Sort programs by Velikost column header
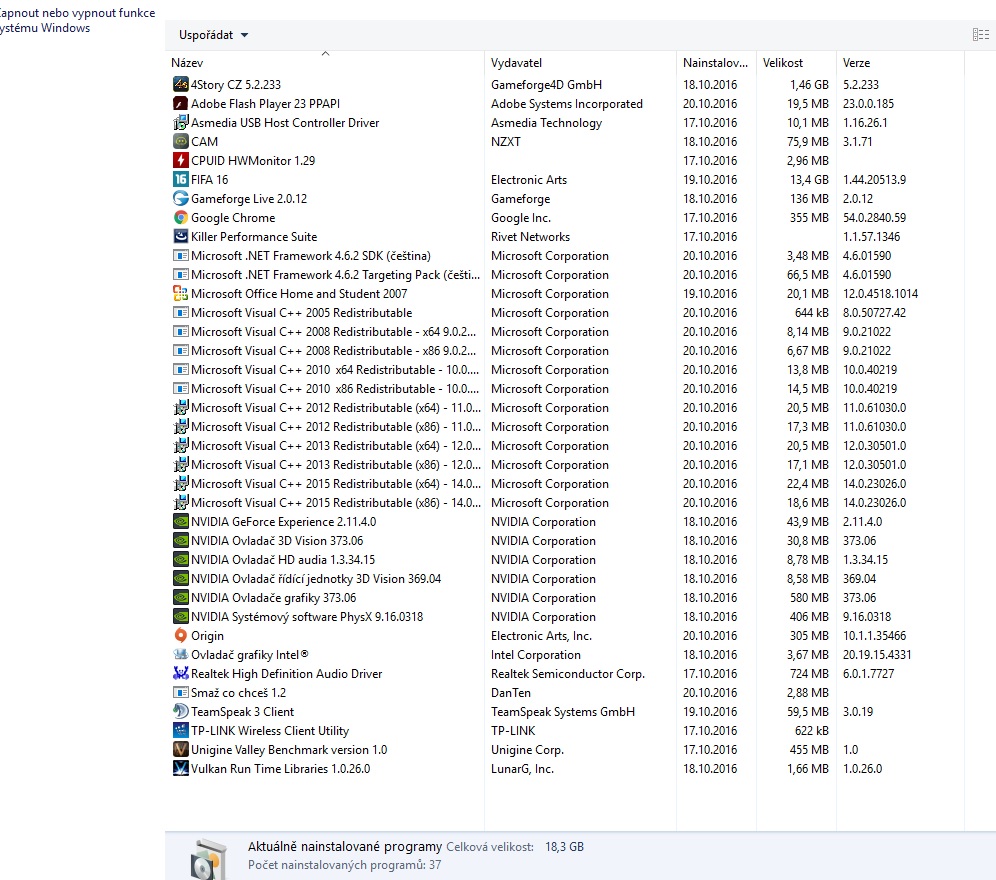The image size is (996, 880). click(796, 63)
